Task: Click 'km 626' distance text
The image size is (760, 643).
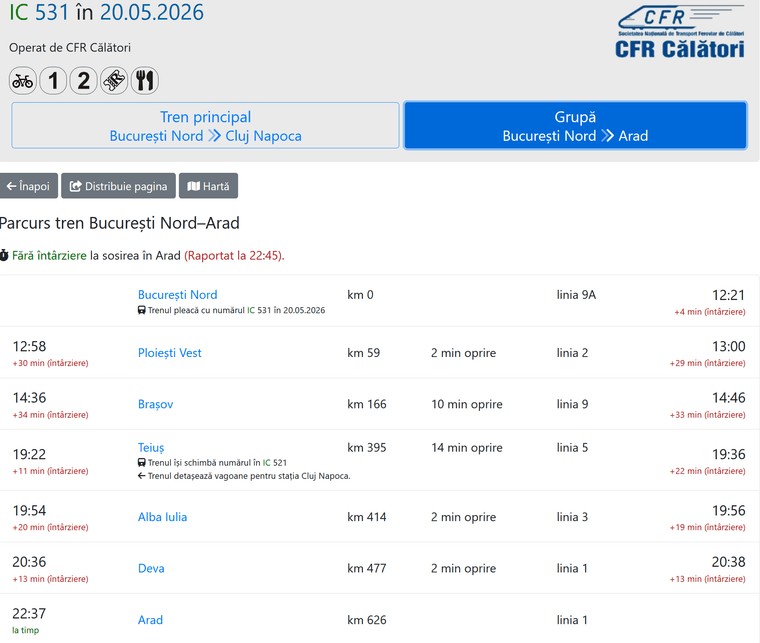Action: pyautogui.click(x=367, y=620)
